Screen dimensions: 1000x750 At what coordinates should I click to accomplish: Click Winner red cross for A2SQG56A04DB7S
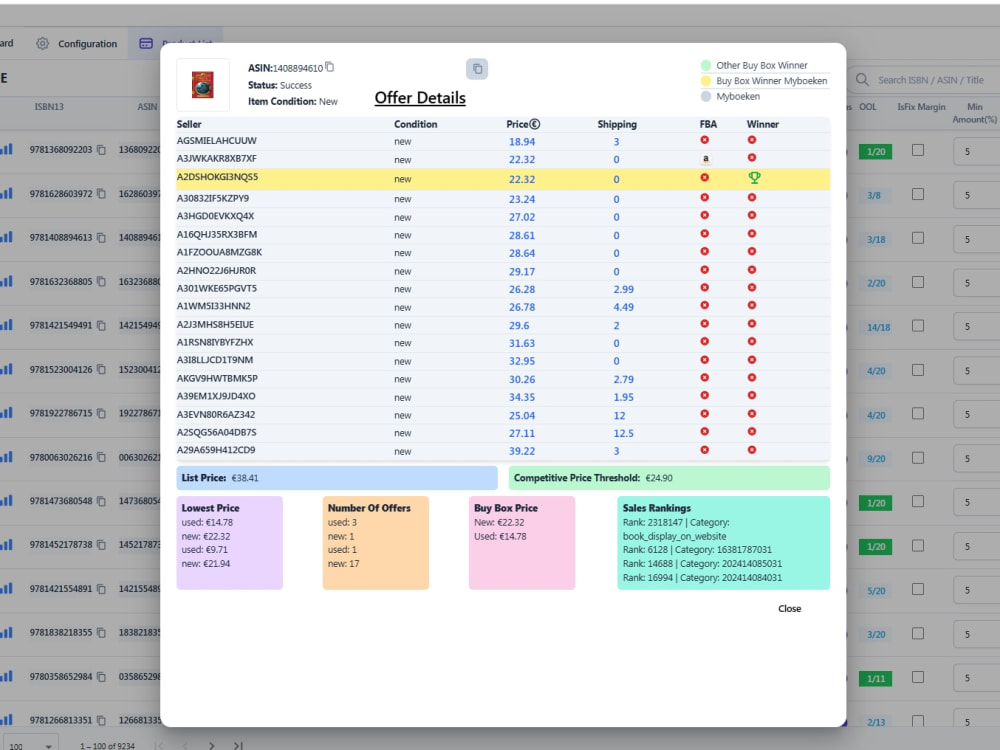752,432
